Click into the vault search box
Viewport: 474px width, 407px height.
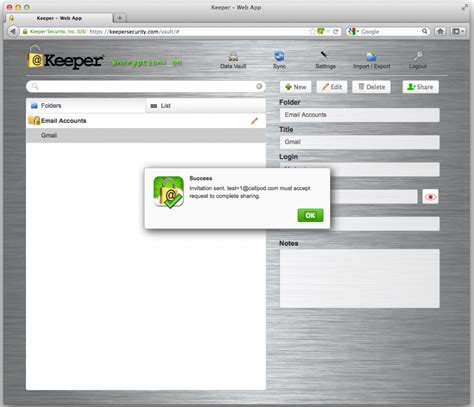(146, 87)
